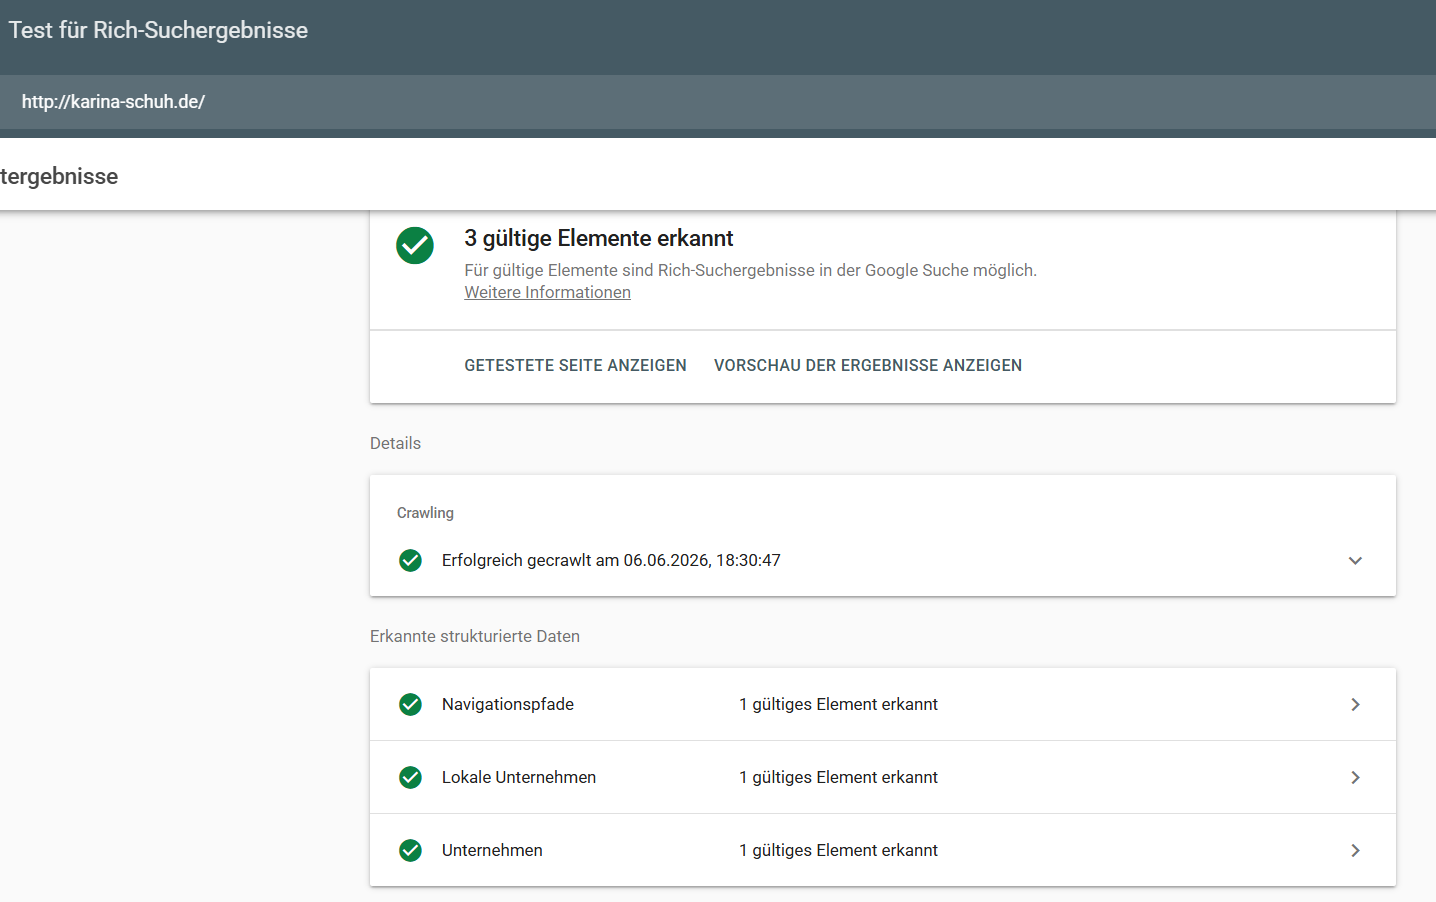Click '1 gültiges Element erkannt' in Lokale Unternehmen row
Image resolution: width=1436 pixels, height=902 pixels.
tap(838, 777)
